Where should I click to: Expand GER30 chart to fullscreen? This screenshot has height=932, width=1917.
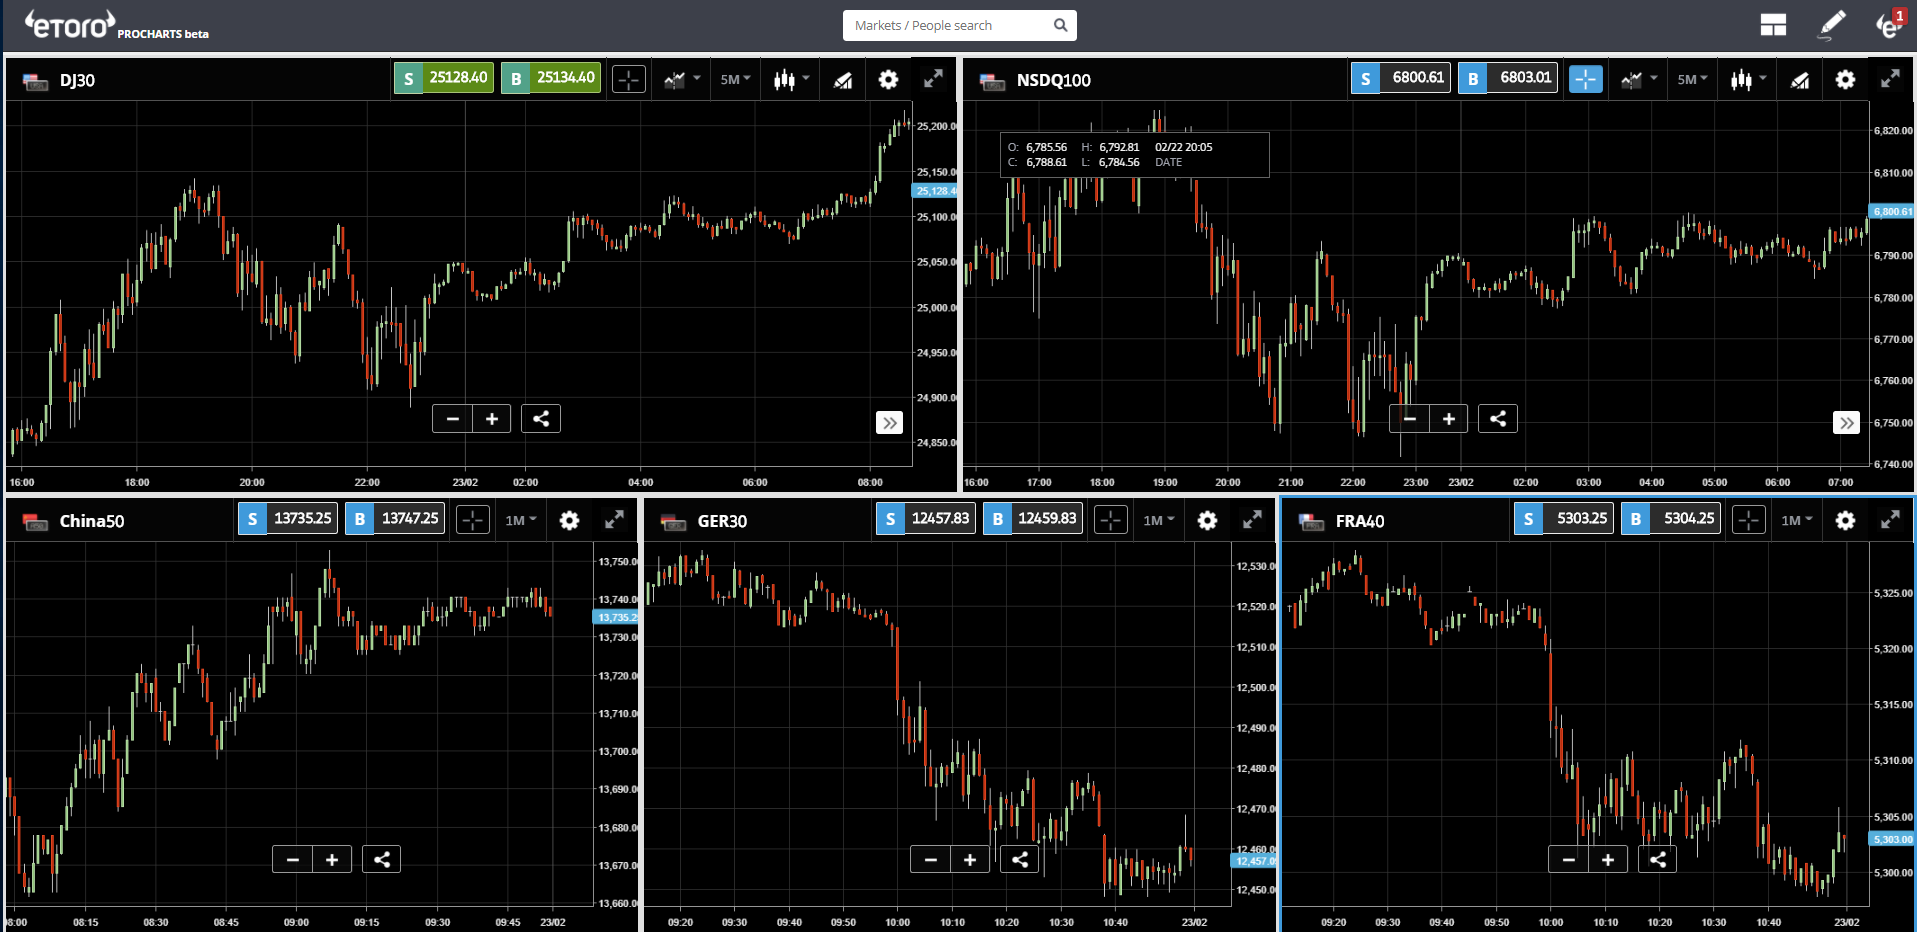[1252, 520]
